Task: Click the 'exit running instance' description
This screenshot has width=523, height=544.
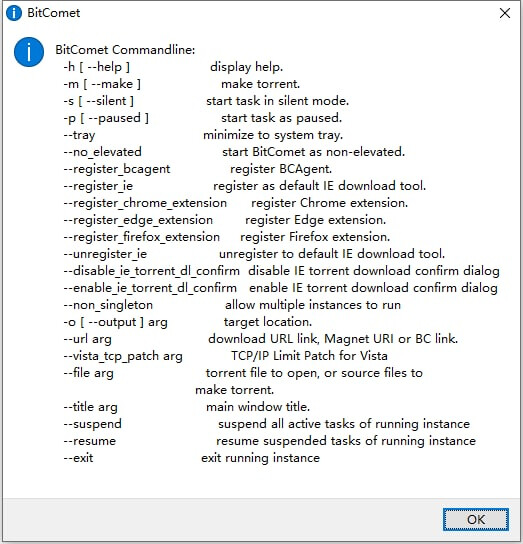Action: click(260, 458)
